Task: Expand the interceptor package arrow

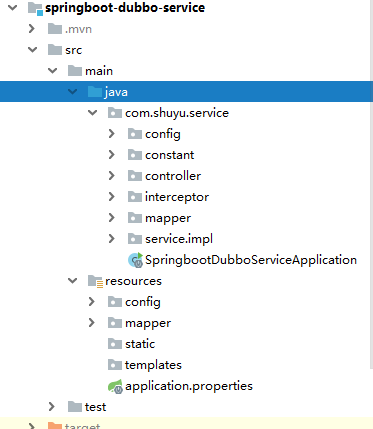Action: 112,197
